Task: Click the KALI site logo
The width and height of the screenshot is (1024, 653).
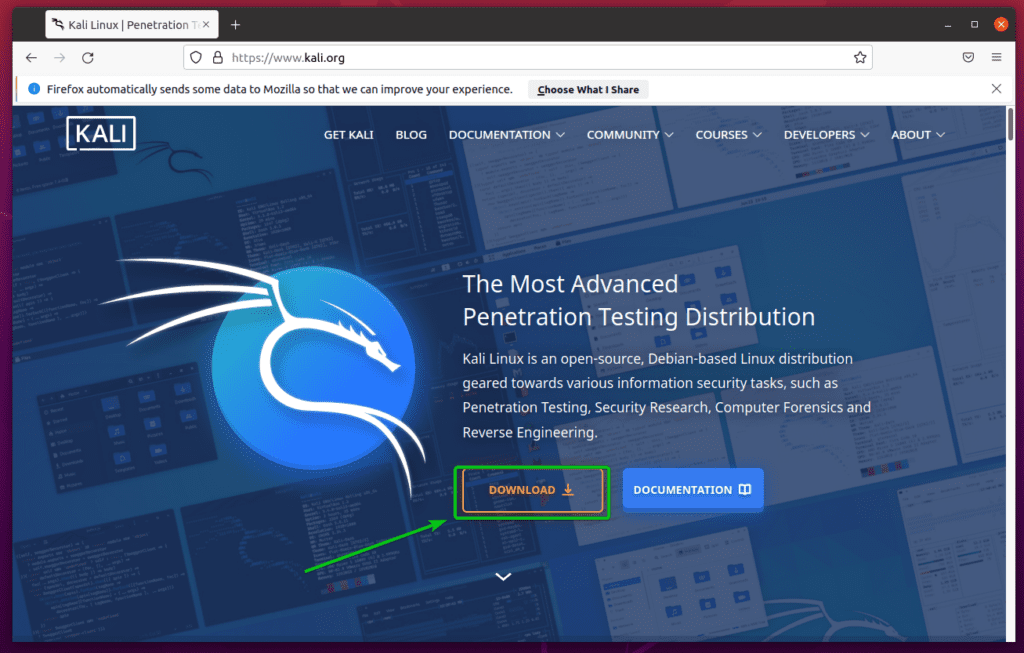Action: pyautogui.click(x=100, y=133)
